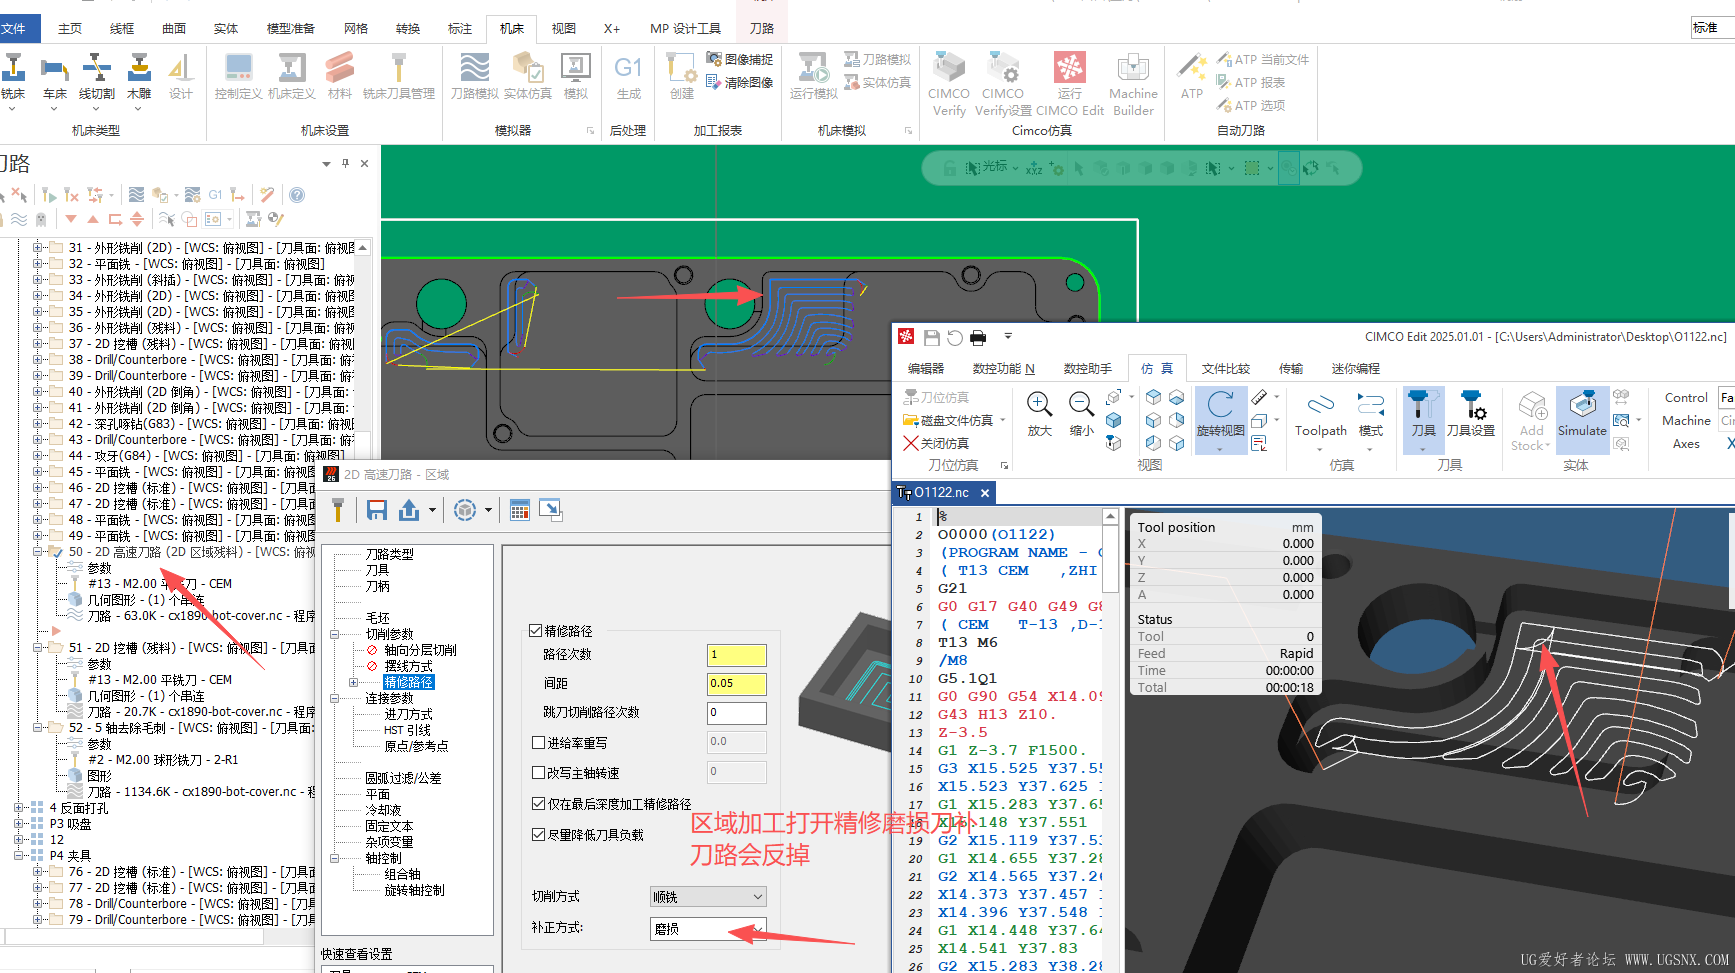Uncheck the 精修路径 checkbox
Image resolution: width=1735 pixels, height=973 pixels.
point(536,631)
